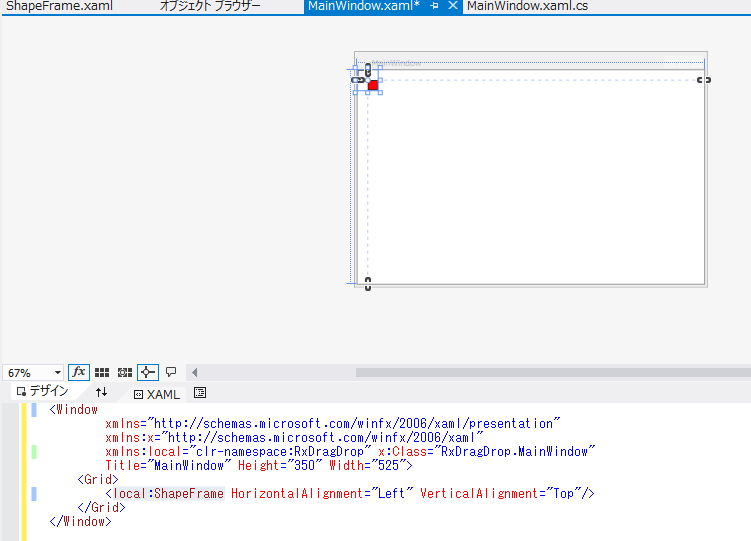Click the local:ShapeFrame tag in XAML code
The image size is (751, 541).
click(x=169, y=494)
